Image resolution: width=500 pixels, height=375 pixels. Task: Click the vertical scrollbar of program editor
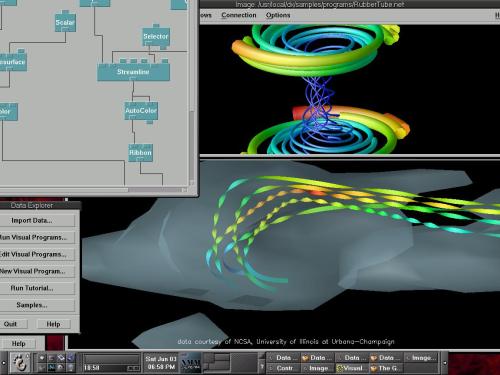point(192,93)
